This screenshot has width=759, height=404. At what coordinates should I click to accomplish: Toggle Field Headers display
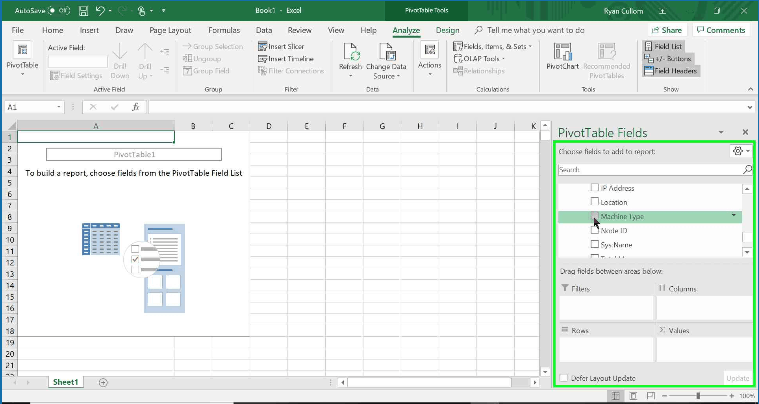click(670, 71)
